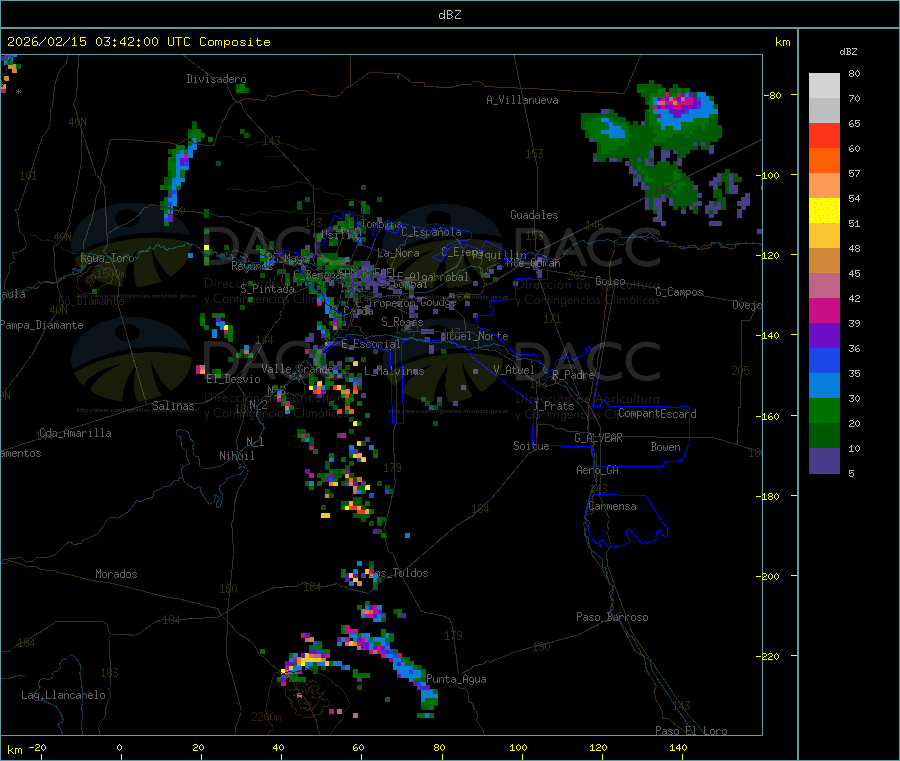Click the C_Española label
Viewport: 900px width, 761px height.
(431, 232)
